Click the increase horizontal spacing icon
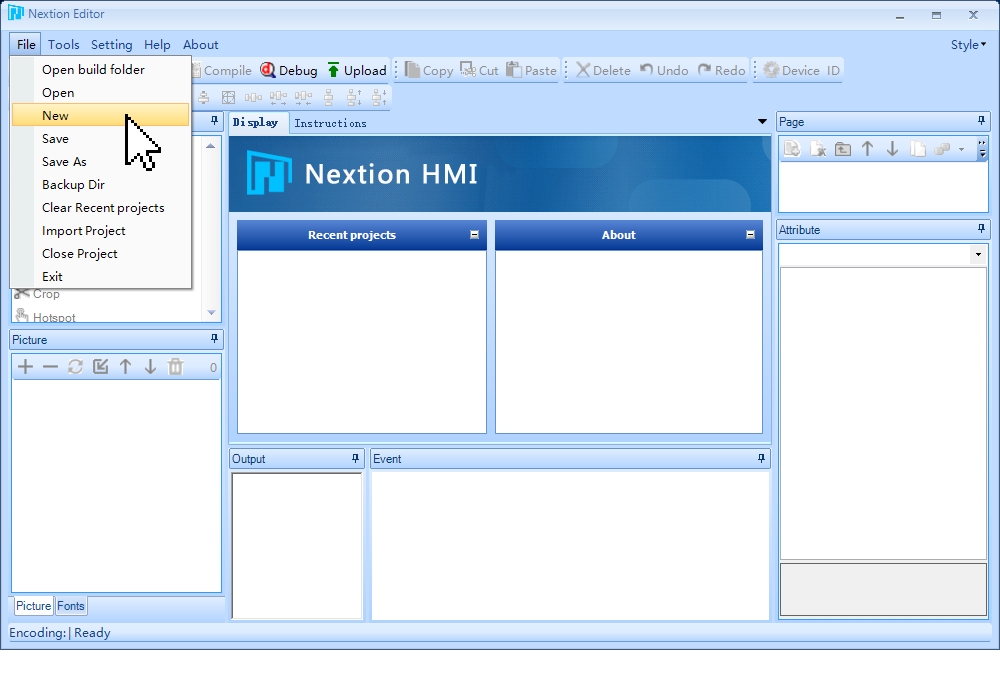This screenshot has height=685, width=1000. [x=278, y=98]
